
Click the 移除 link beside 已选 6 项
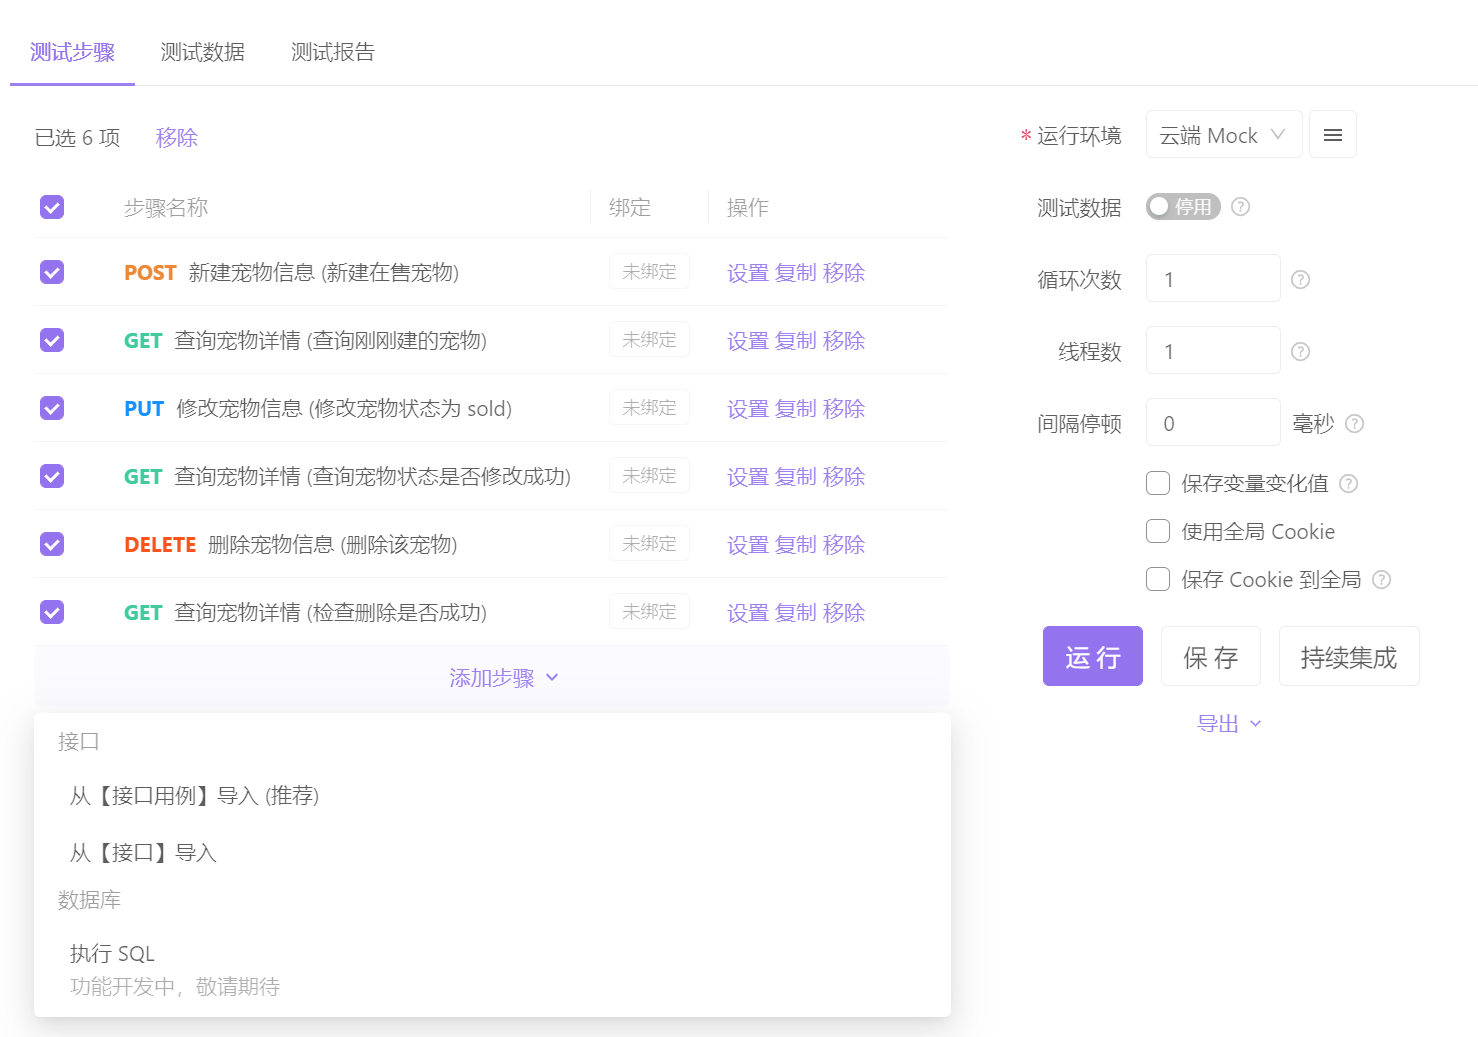177,138
